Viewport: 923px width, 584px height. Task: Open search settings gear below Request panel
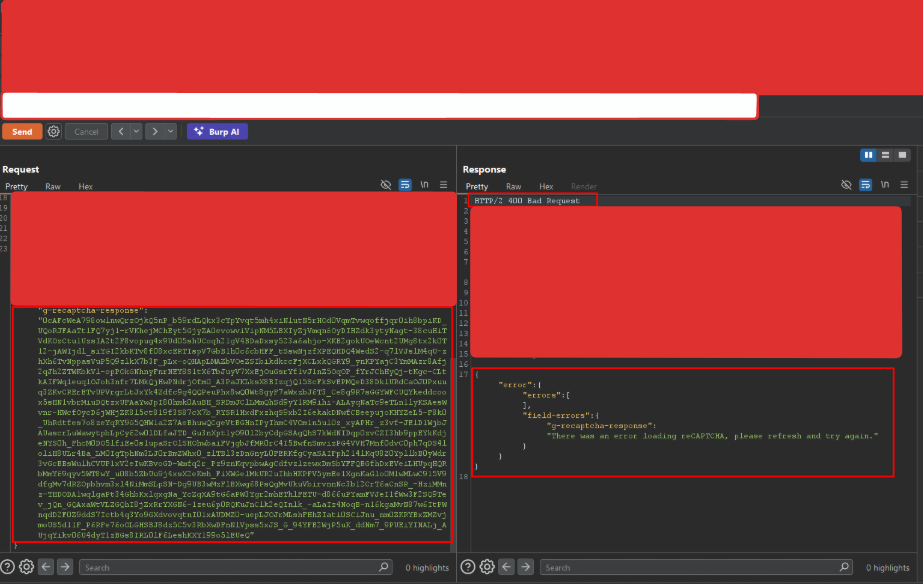26,567
